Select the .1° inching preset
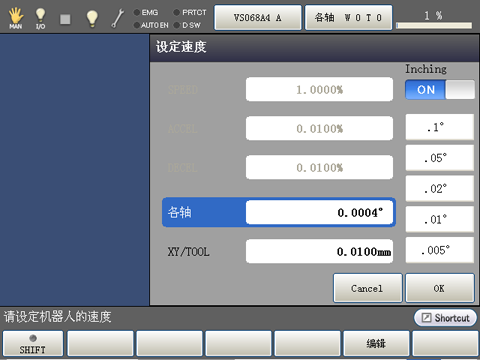This screenshot has width=480, height=360. [439, 127]
